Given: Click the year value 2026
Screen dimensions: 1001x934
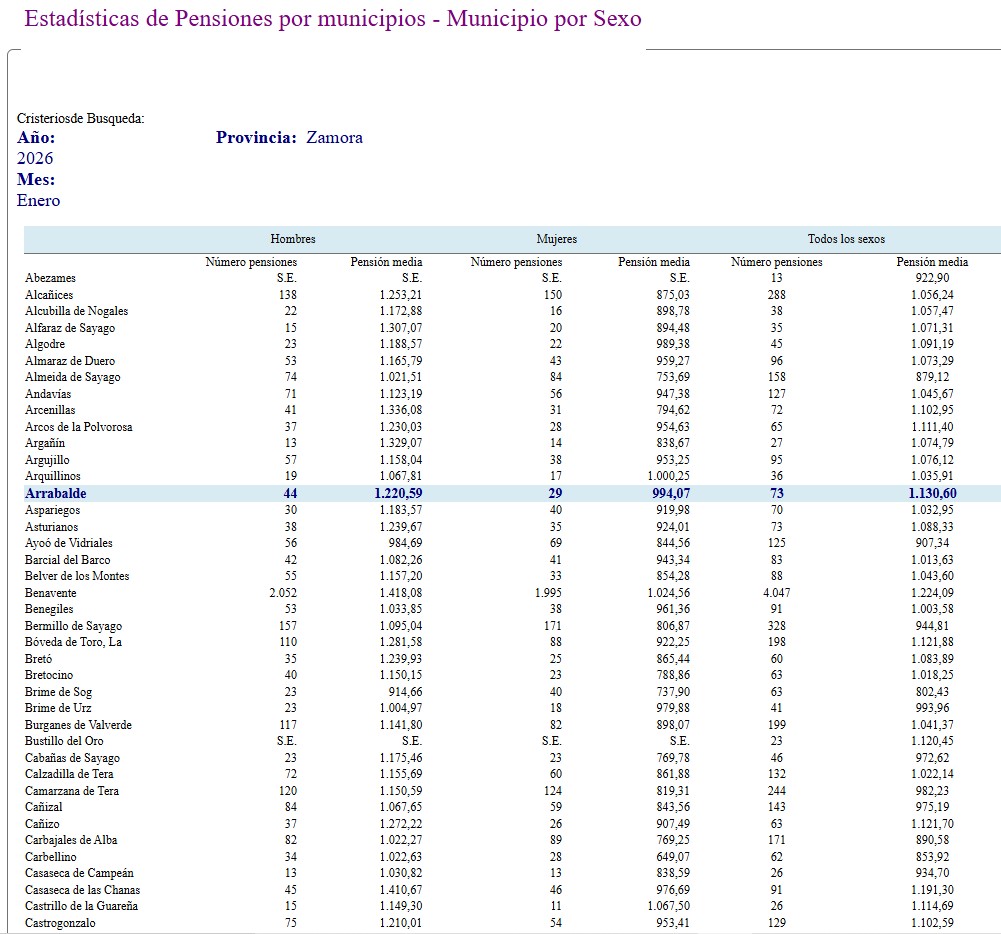Looking at the screenshot, I should (35, 159).
